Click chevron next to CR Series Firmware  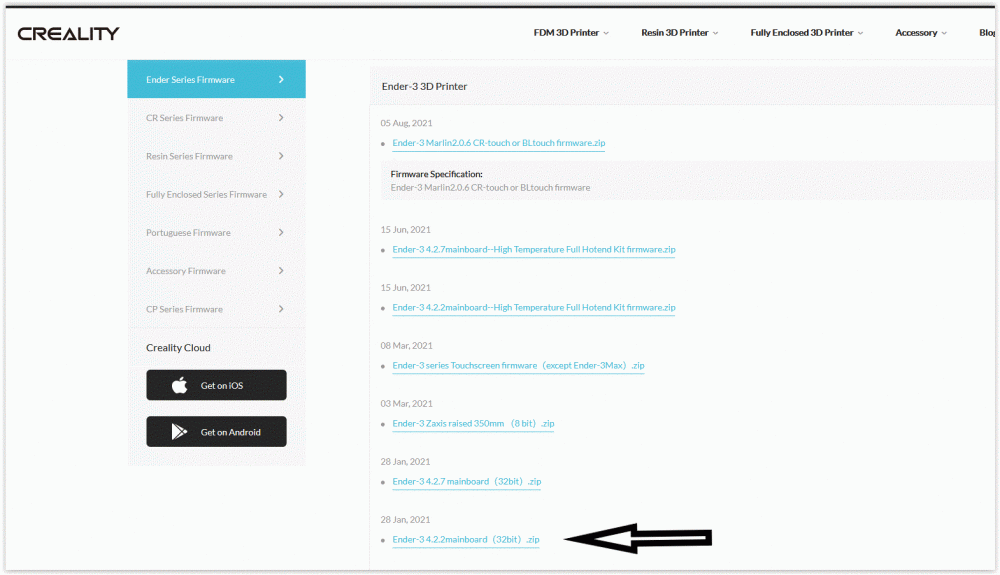(x=281, y=117)
